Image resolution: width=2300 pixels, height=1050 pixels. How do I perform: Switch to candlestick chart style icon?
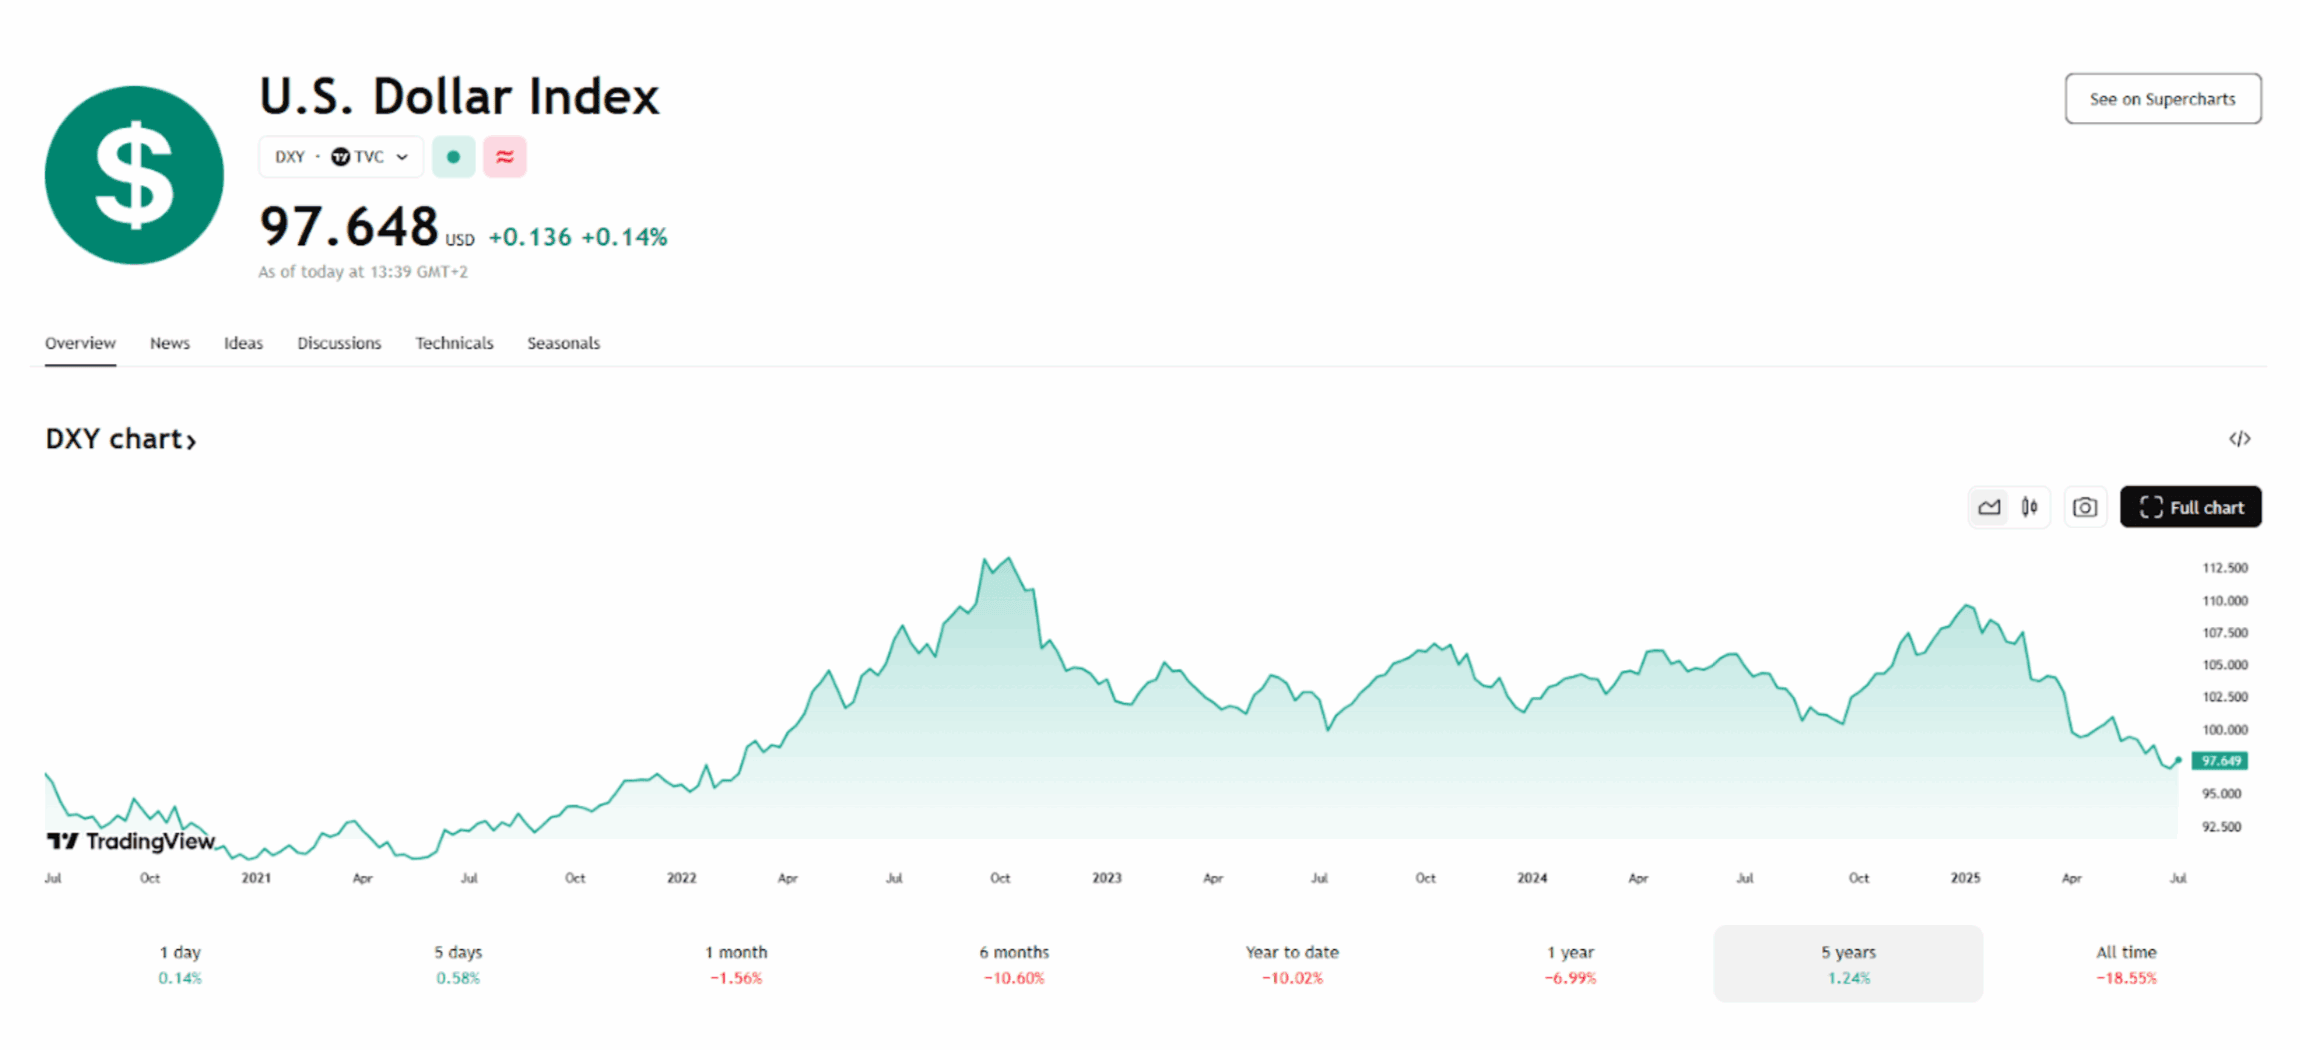(2030, 507)
